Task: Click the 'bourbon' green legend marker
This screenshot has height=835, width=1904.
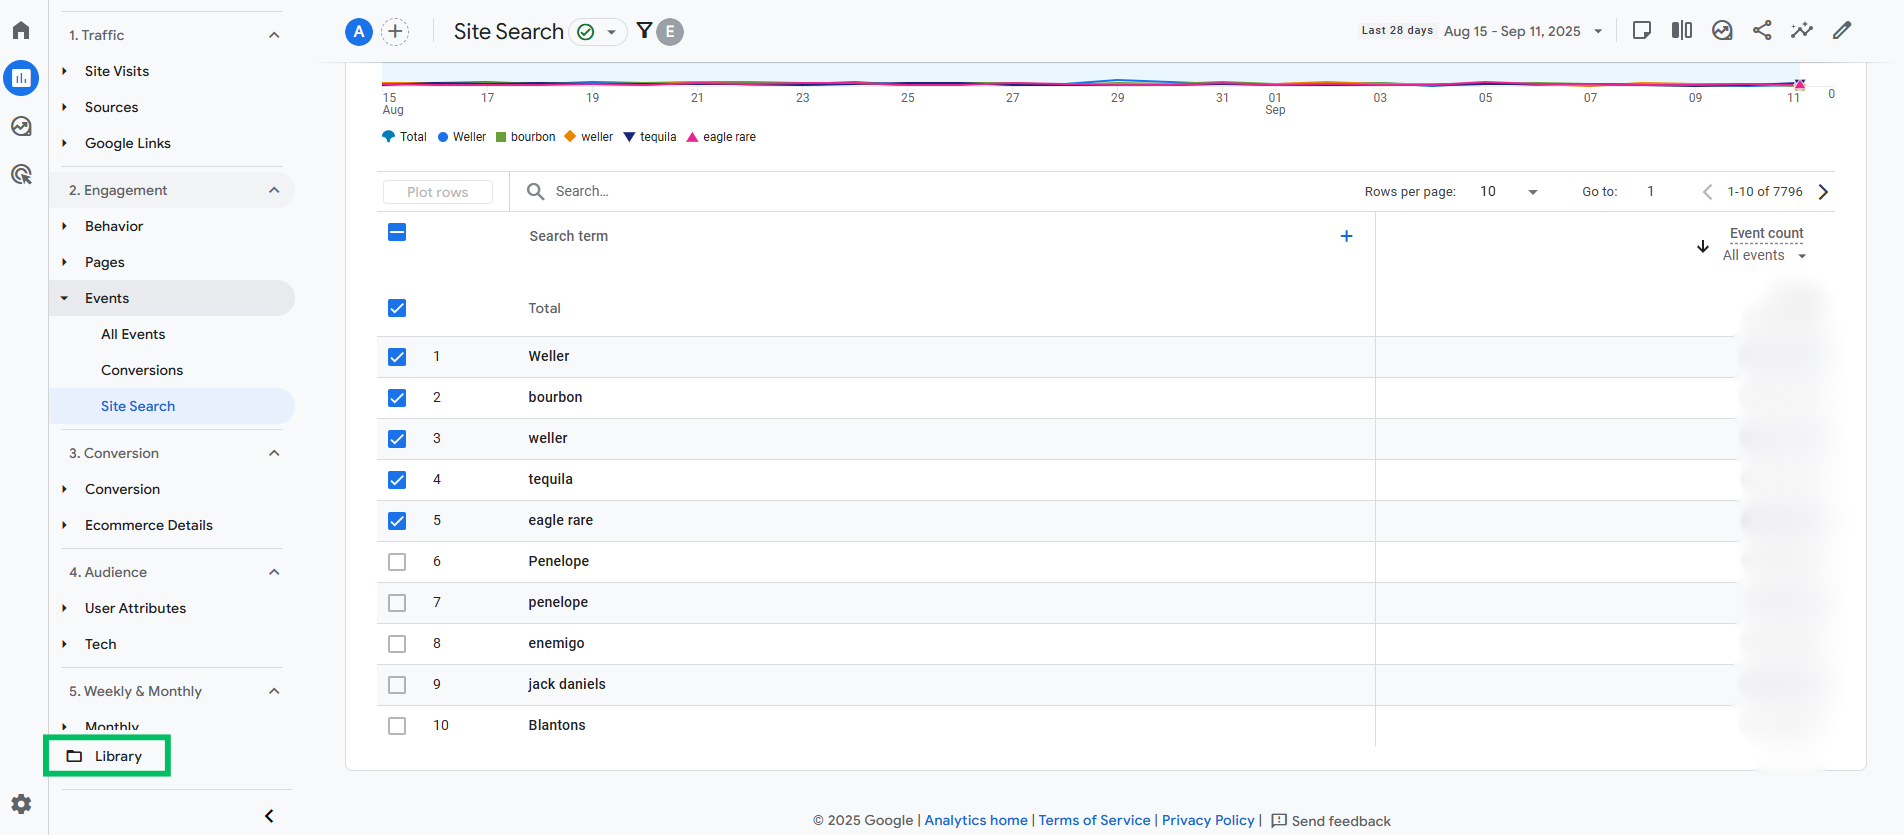Action: click(x=501, y=137)
